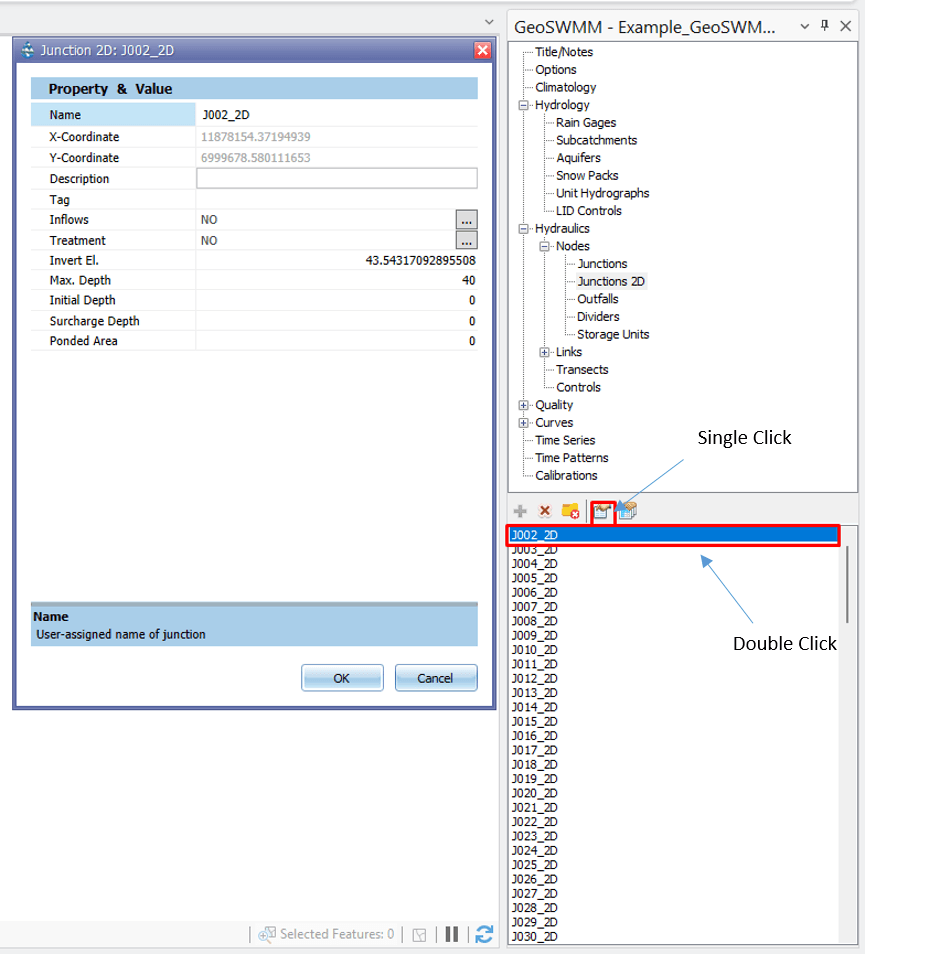Click the OK button

pyautogui.click(x=342, y=677)
